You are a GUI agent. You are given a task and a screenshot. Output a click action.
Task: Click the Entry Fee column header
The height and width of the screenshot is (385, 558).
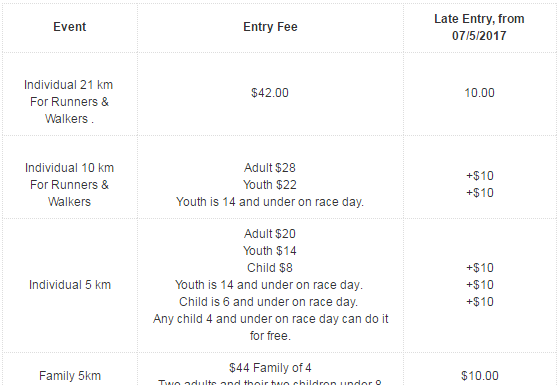[x=270, y=27]
